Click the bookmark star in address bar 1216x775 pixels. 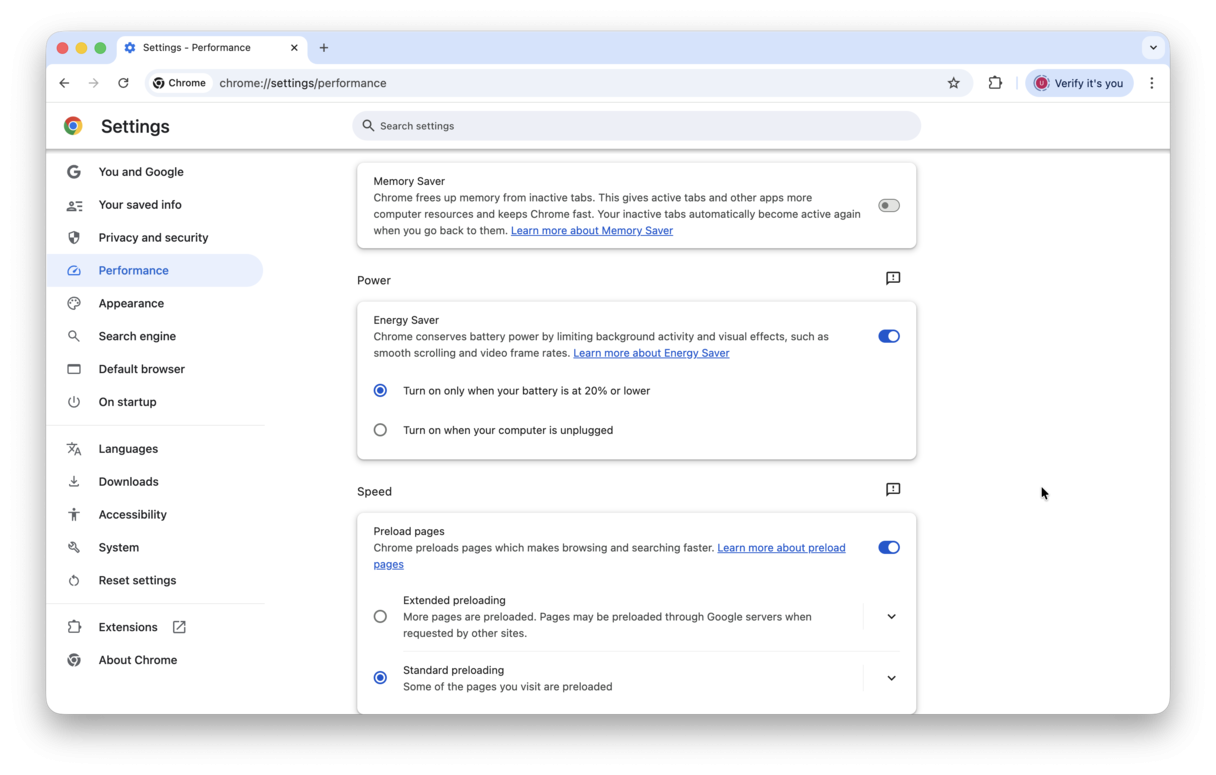pos(953,83)
